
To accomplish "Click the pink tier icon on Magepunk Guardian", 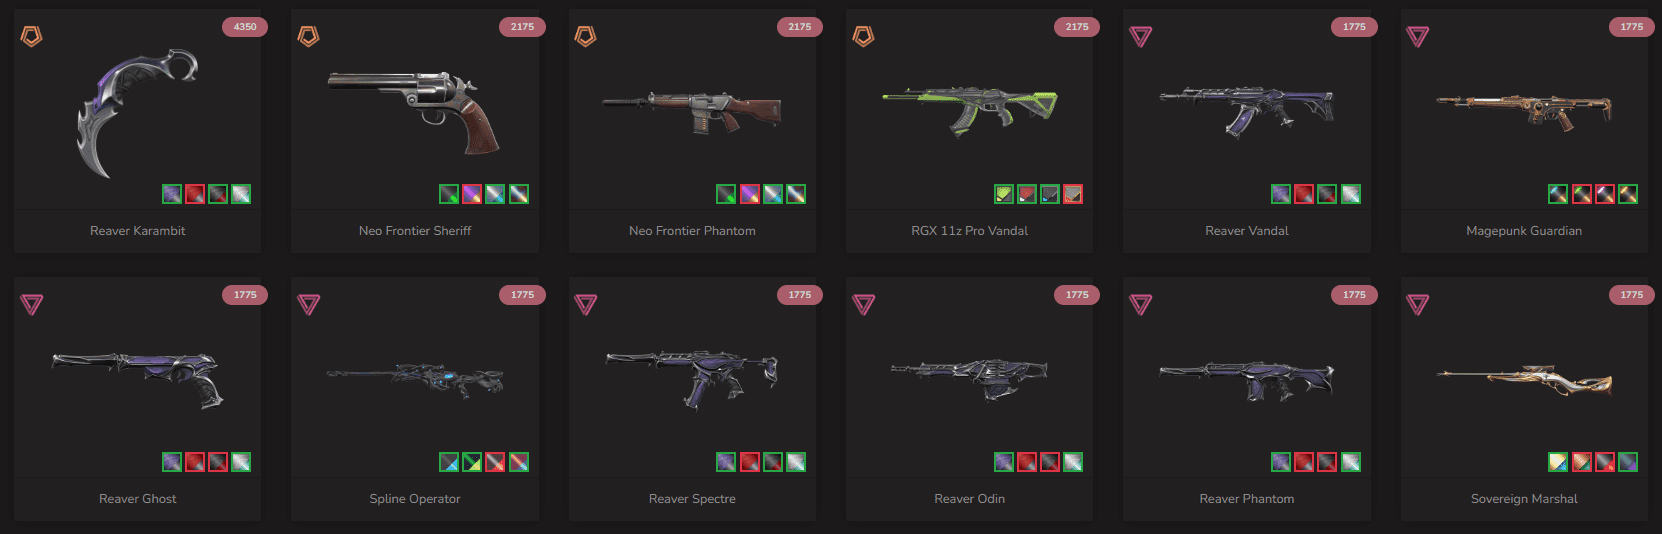I will [x=1417, y=37].
